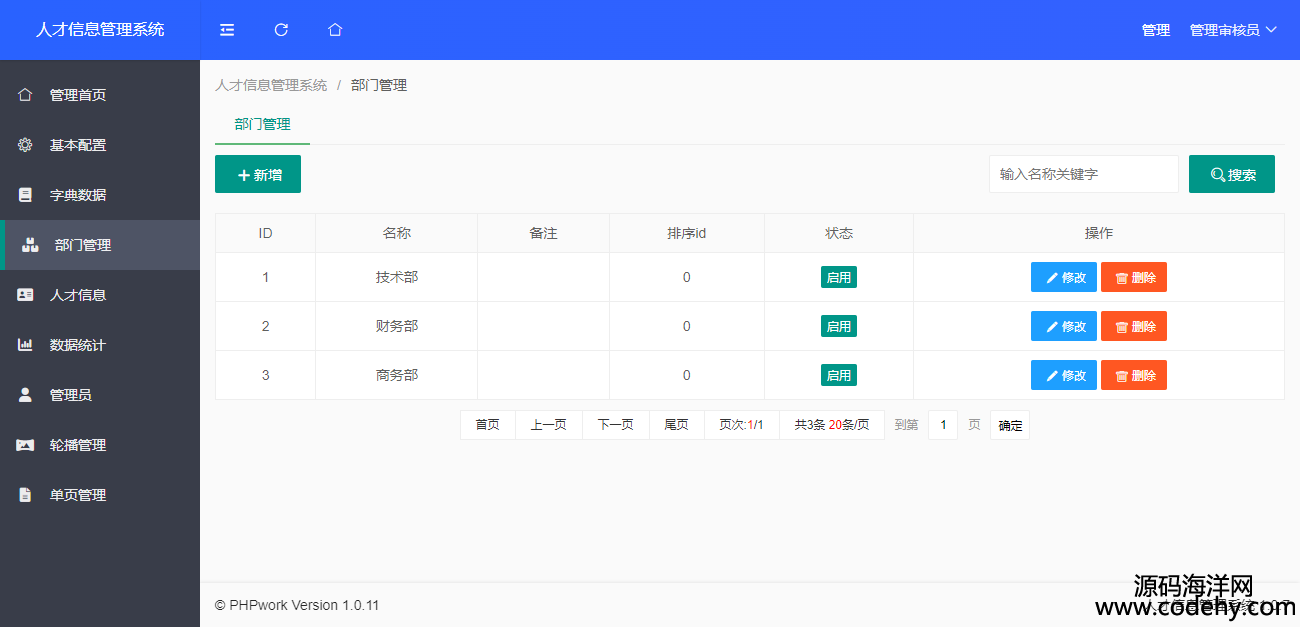Screen dimensions: 1300x627
Task: Click the 新增 button
Action: click(x=258, y=175)
